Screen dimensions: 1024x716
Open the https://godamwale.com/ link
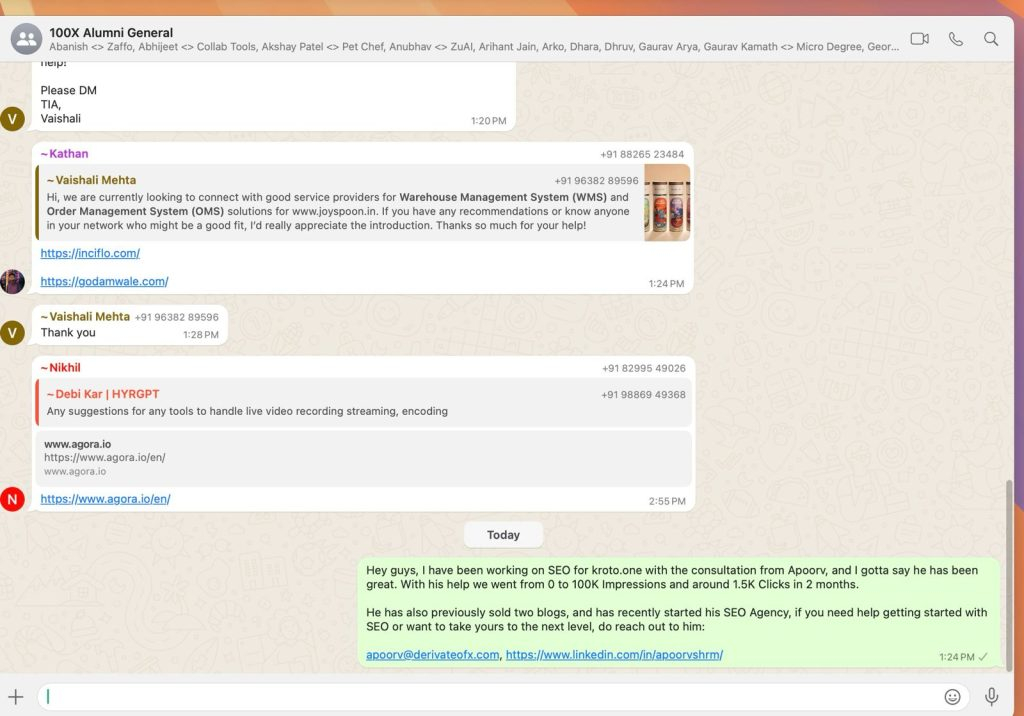104,281
